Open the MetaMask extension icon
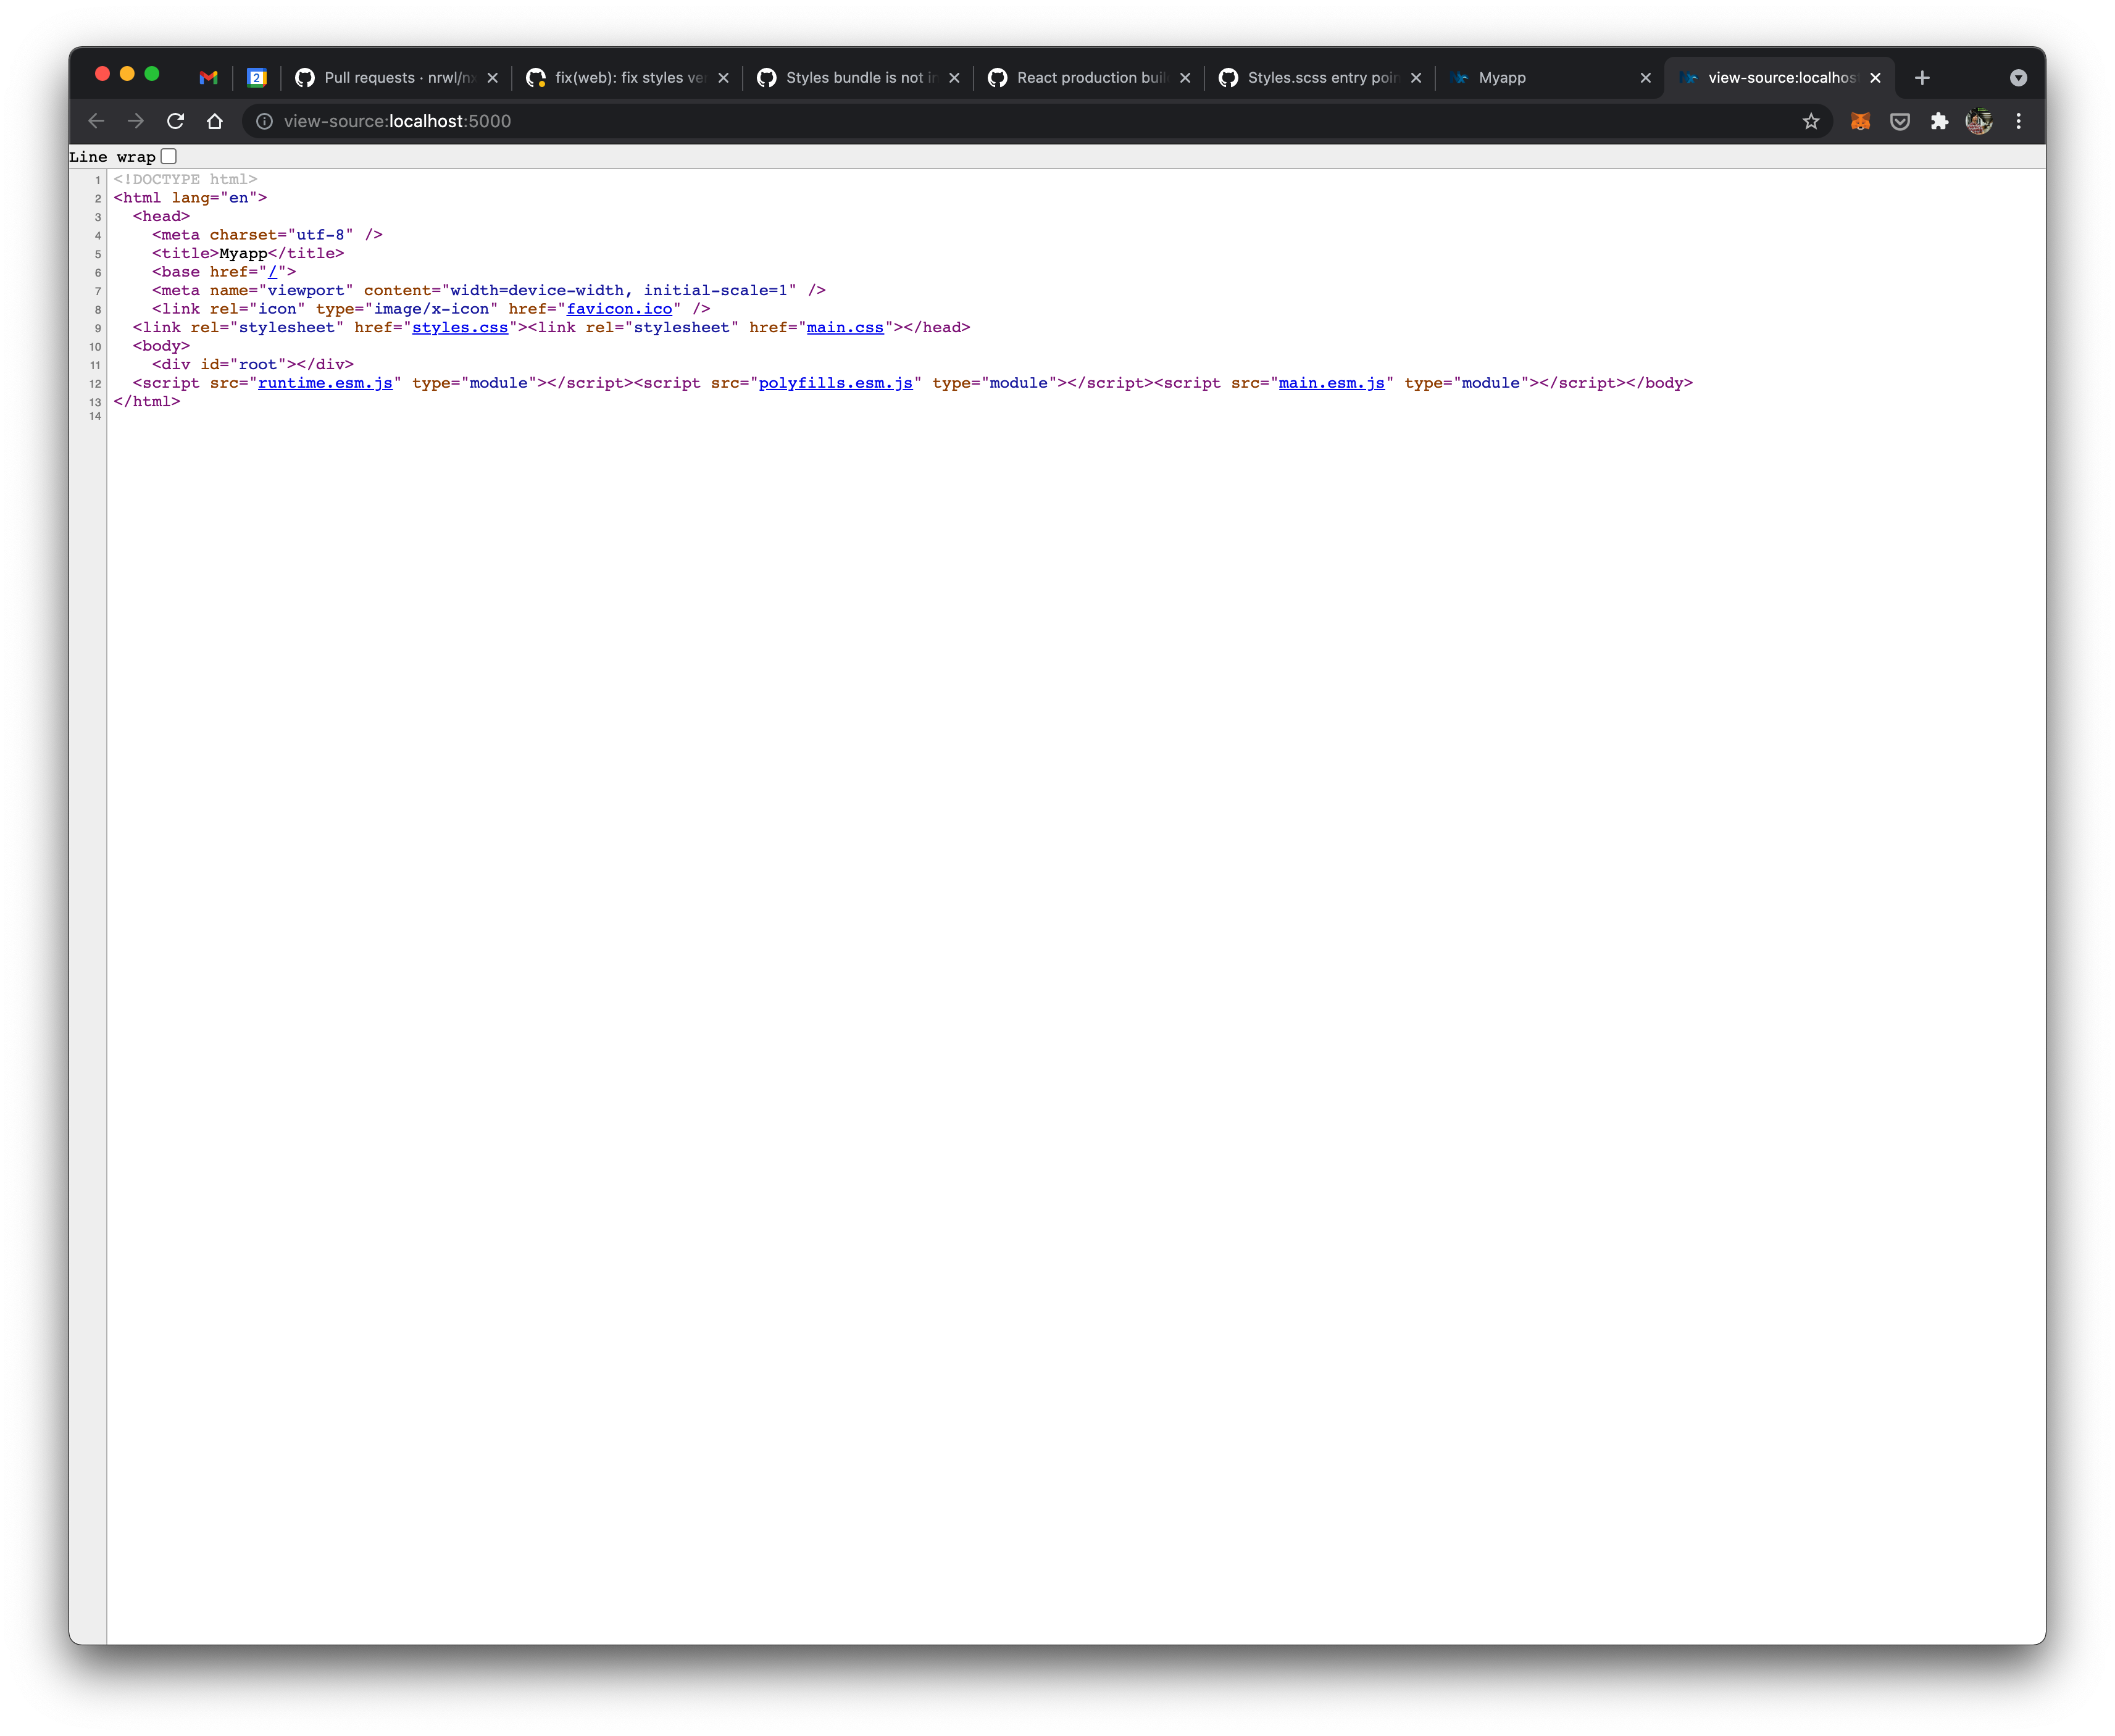This screenshot has width=2115, height=1736. 1859,121
